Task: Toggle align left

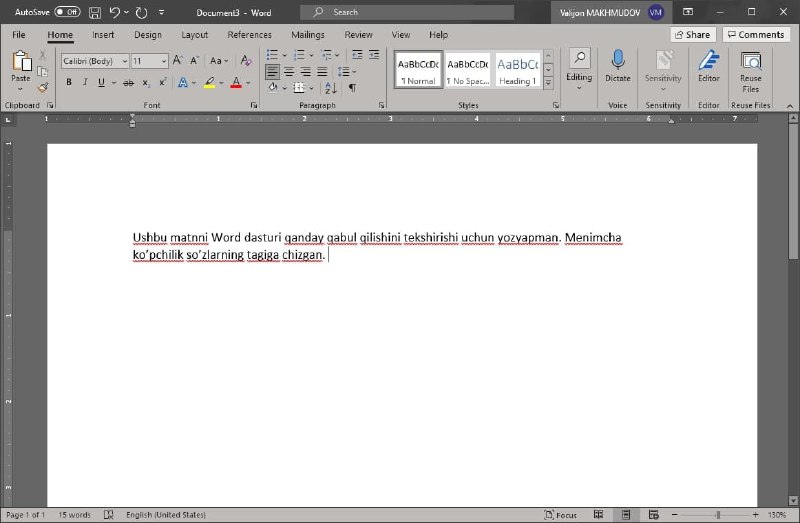Action: [272, 71]
